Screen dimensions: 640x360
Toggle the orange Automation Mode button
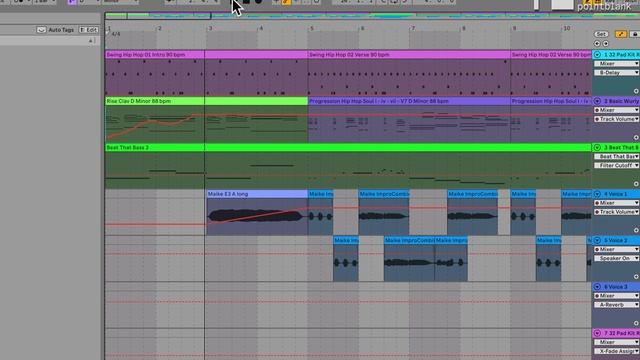pos(620,34)
